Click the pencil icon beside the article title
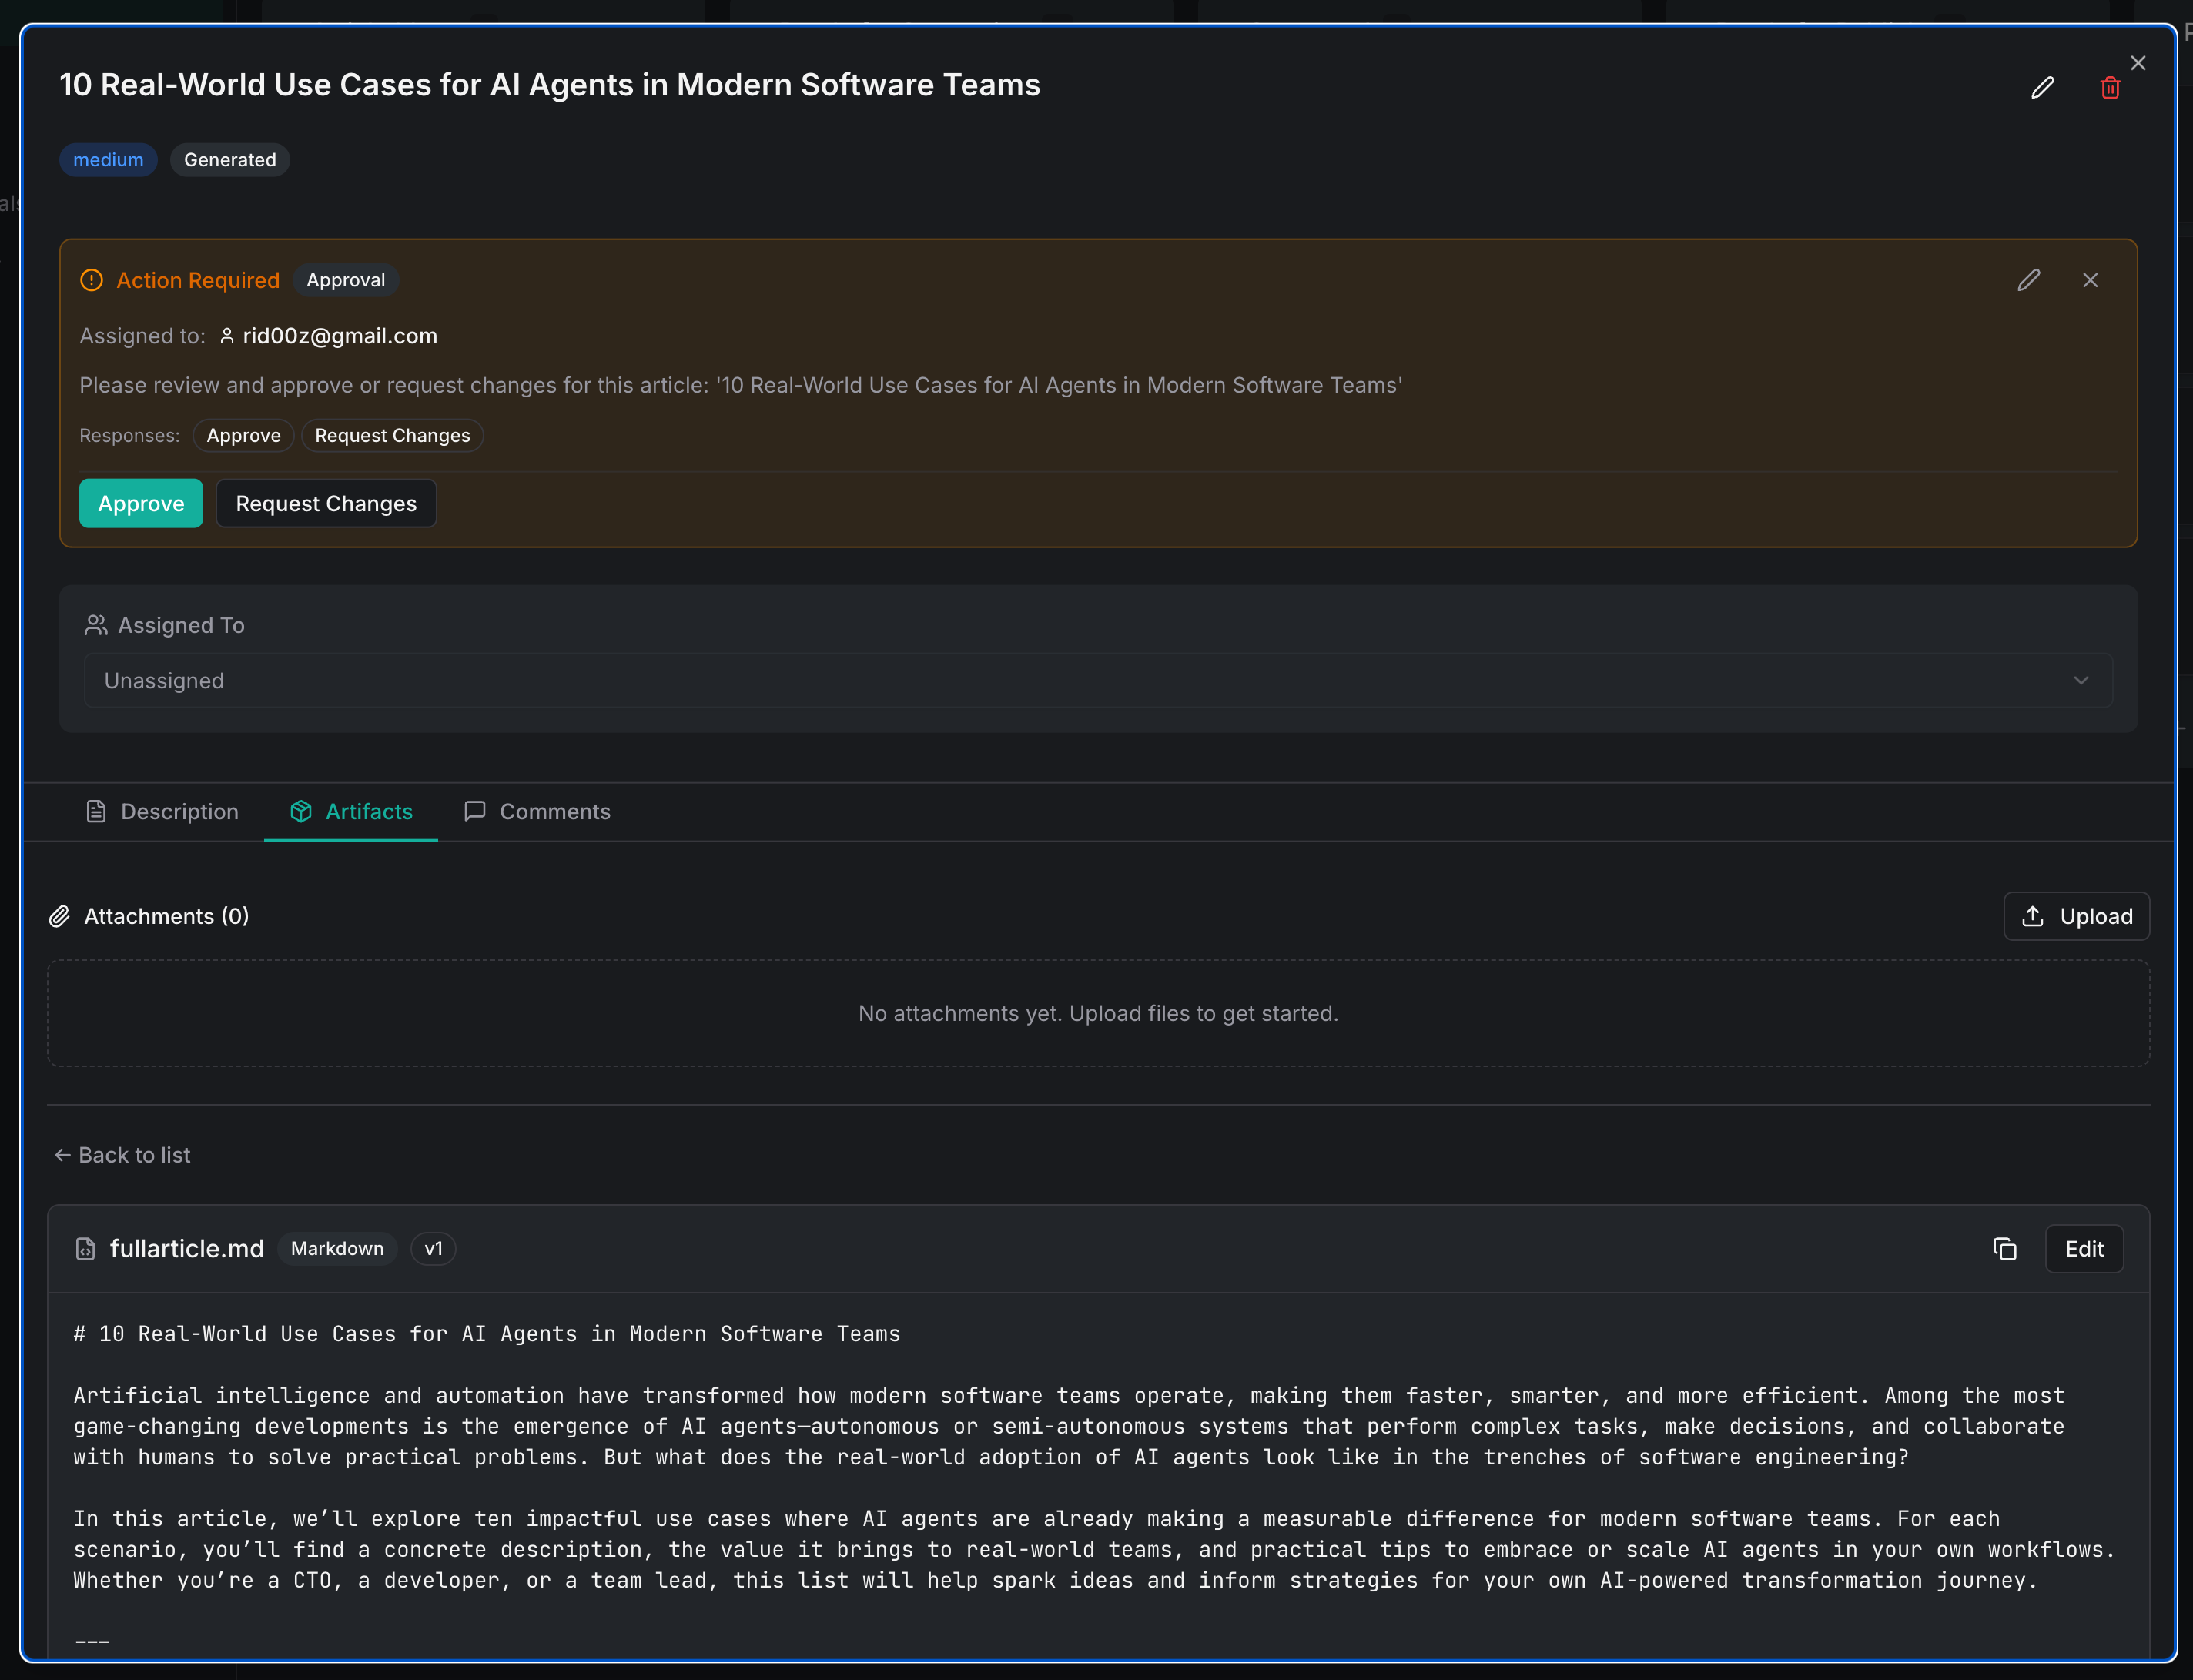 click(x=2042, y=88)
